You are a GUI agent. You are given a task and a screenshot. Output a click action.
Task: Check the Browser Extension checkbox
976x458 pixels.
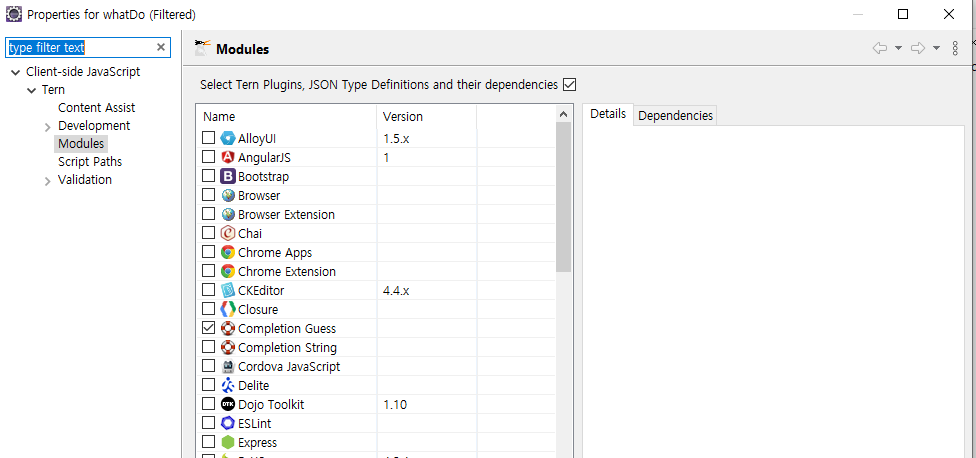pos(209,213)
